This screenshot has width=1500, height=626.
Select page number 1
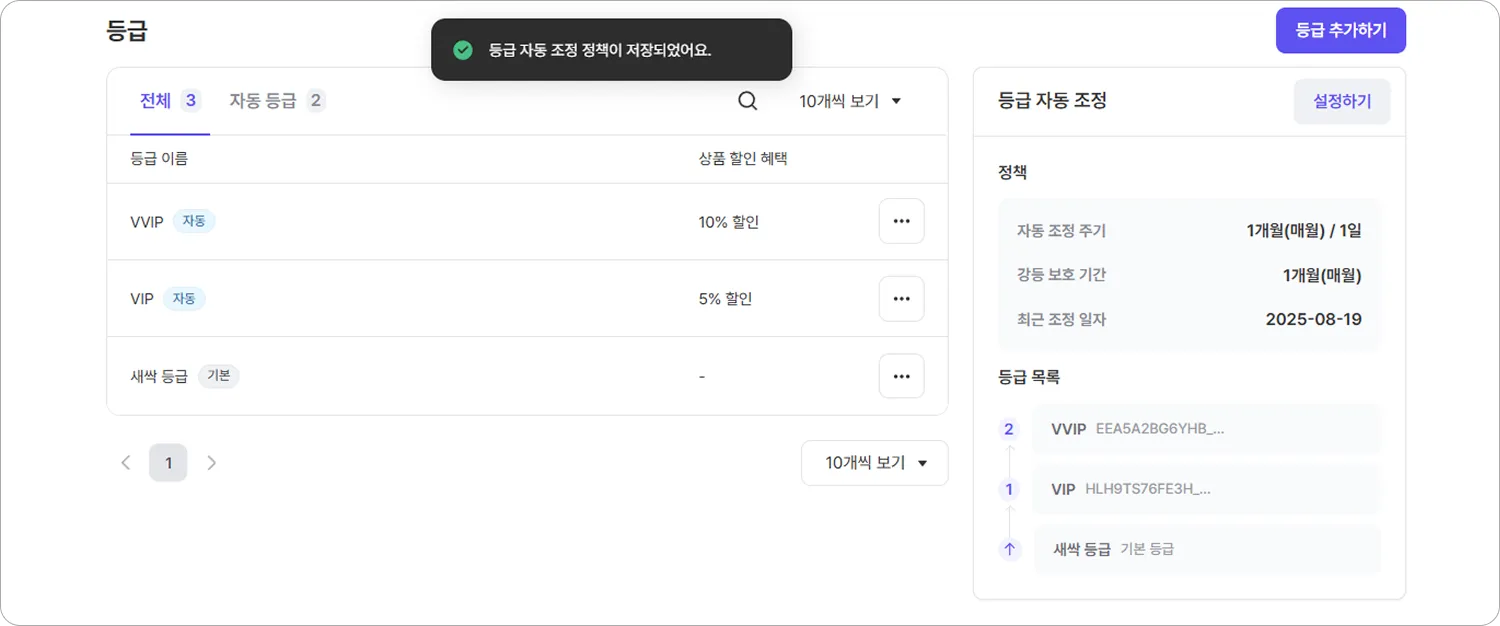[x=168, y=463]
